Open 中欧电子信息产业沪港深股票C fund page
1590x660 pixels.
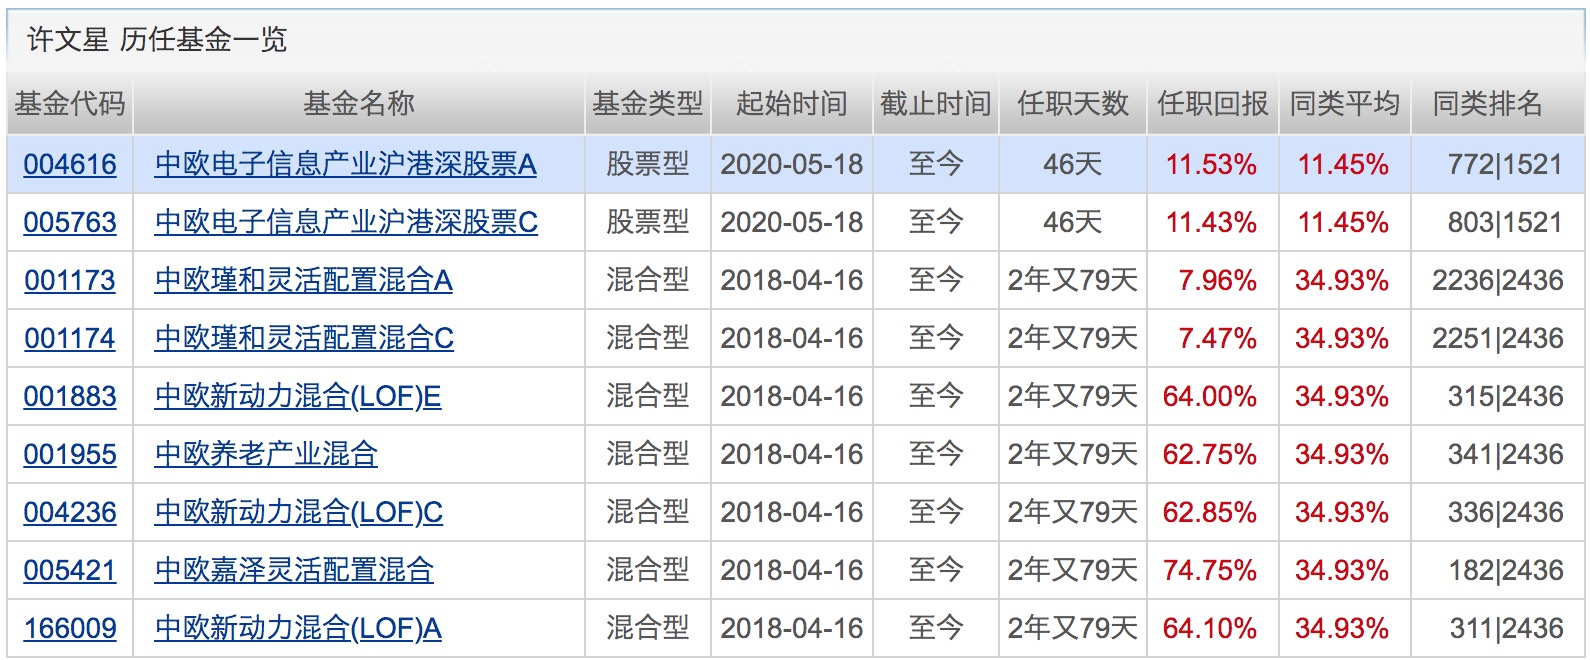346,222
